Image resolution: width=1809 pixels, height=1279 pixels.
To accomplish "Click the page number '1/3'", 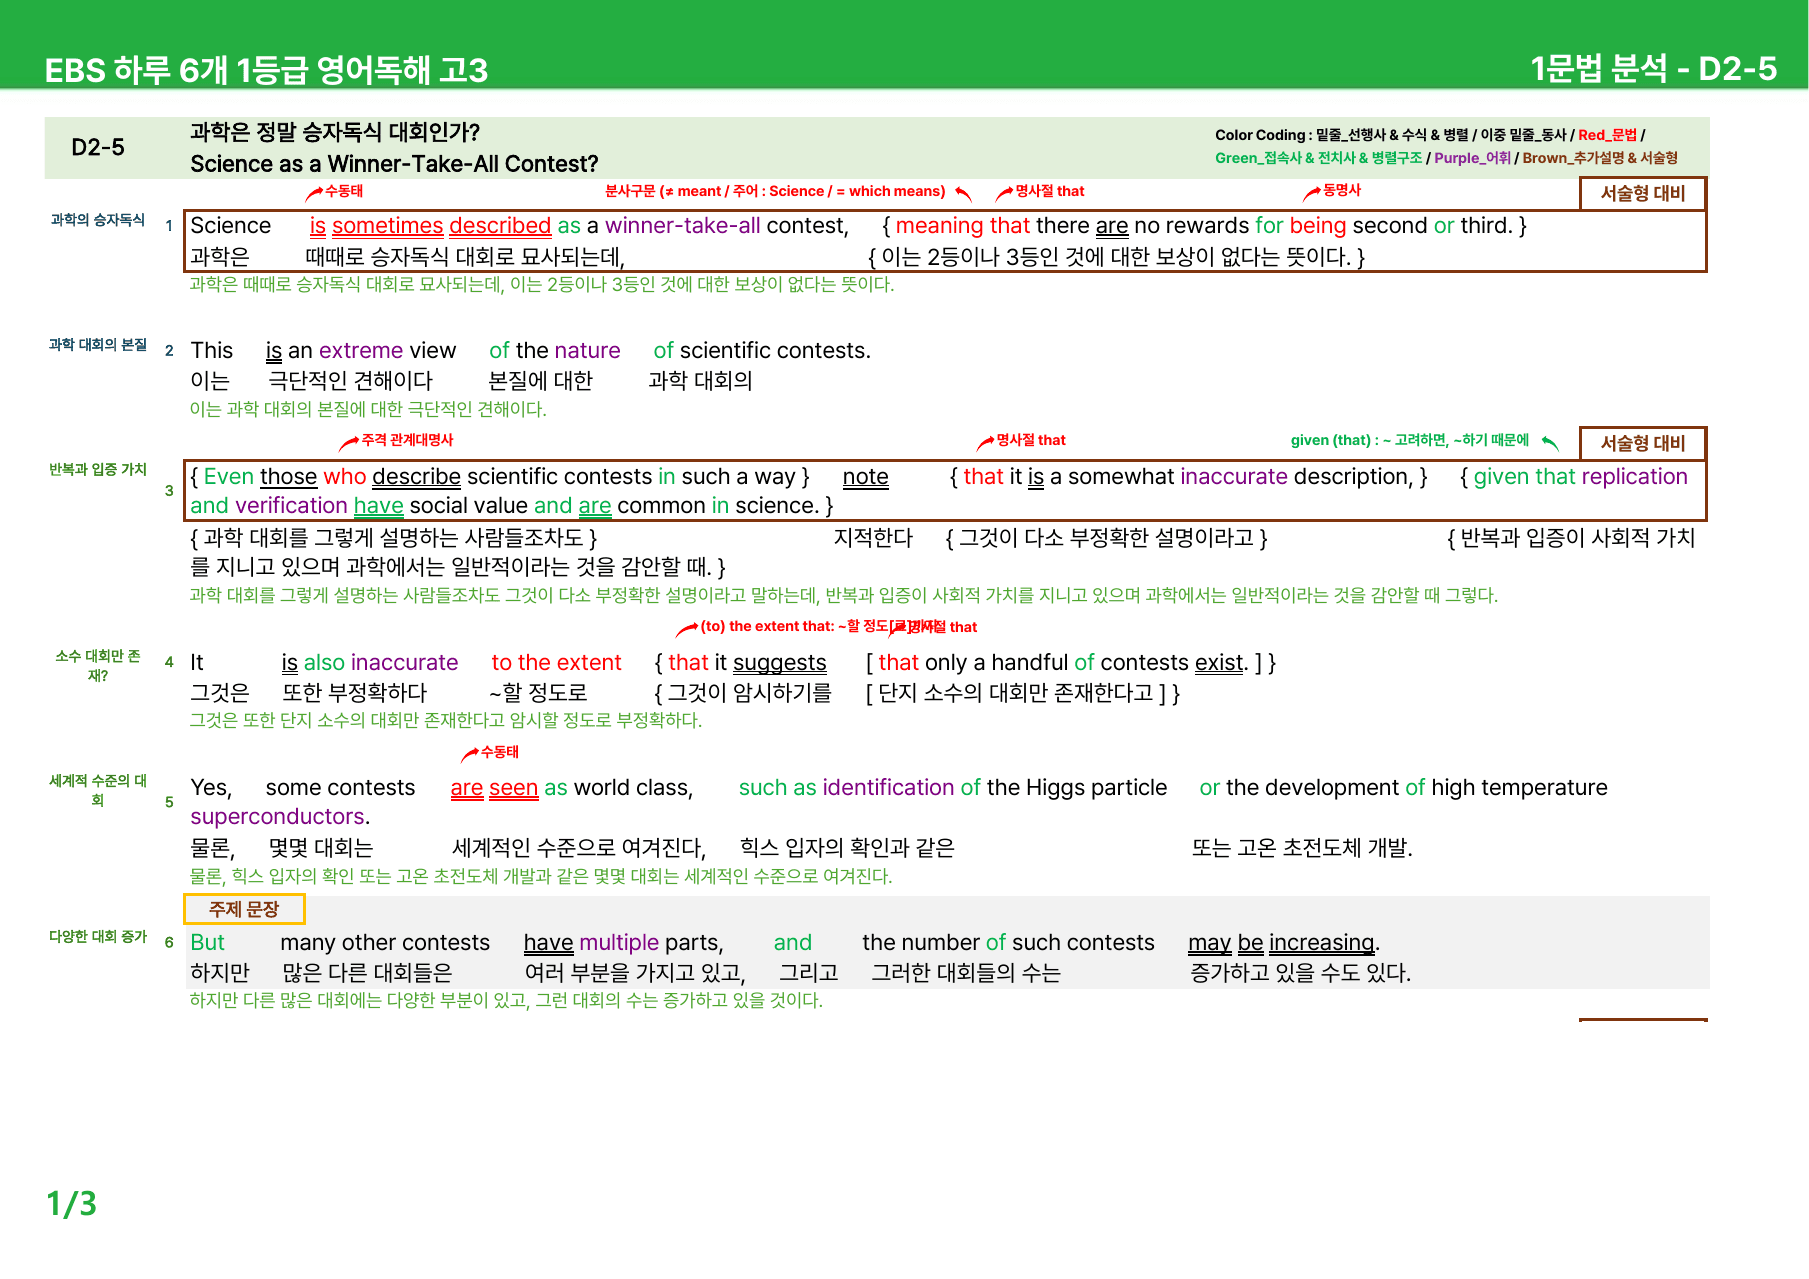I will pyautogui.click(x=72, y=1203).
